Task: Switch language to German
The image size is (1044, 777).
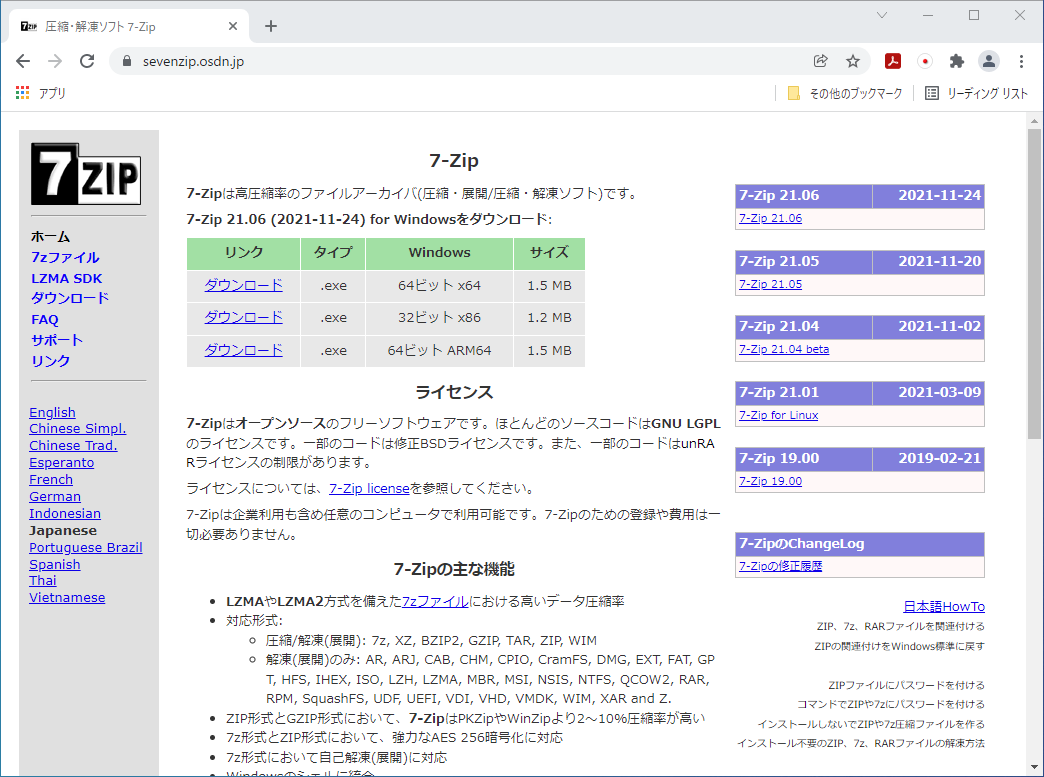Action: tap(55, 497)
